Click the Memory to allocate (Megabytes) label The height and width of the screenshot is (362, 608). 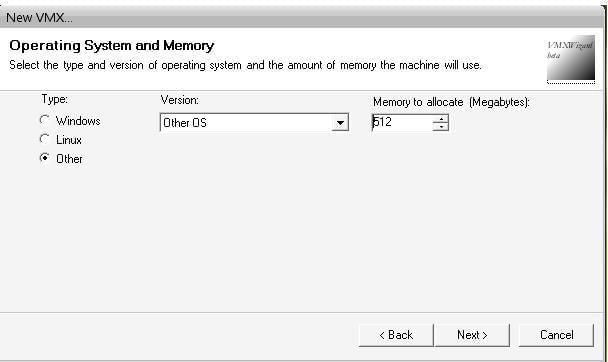tap(451, 102)
